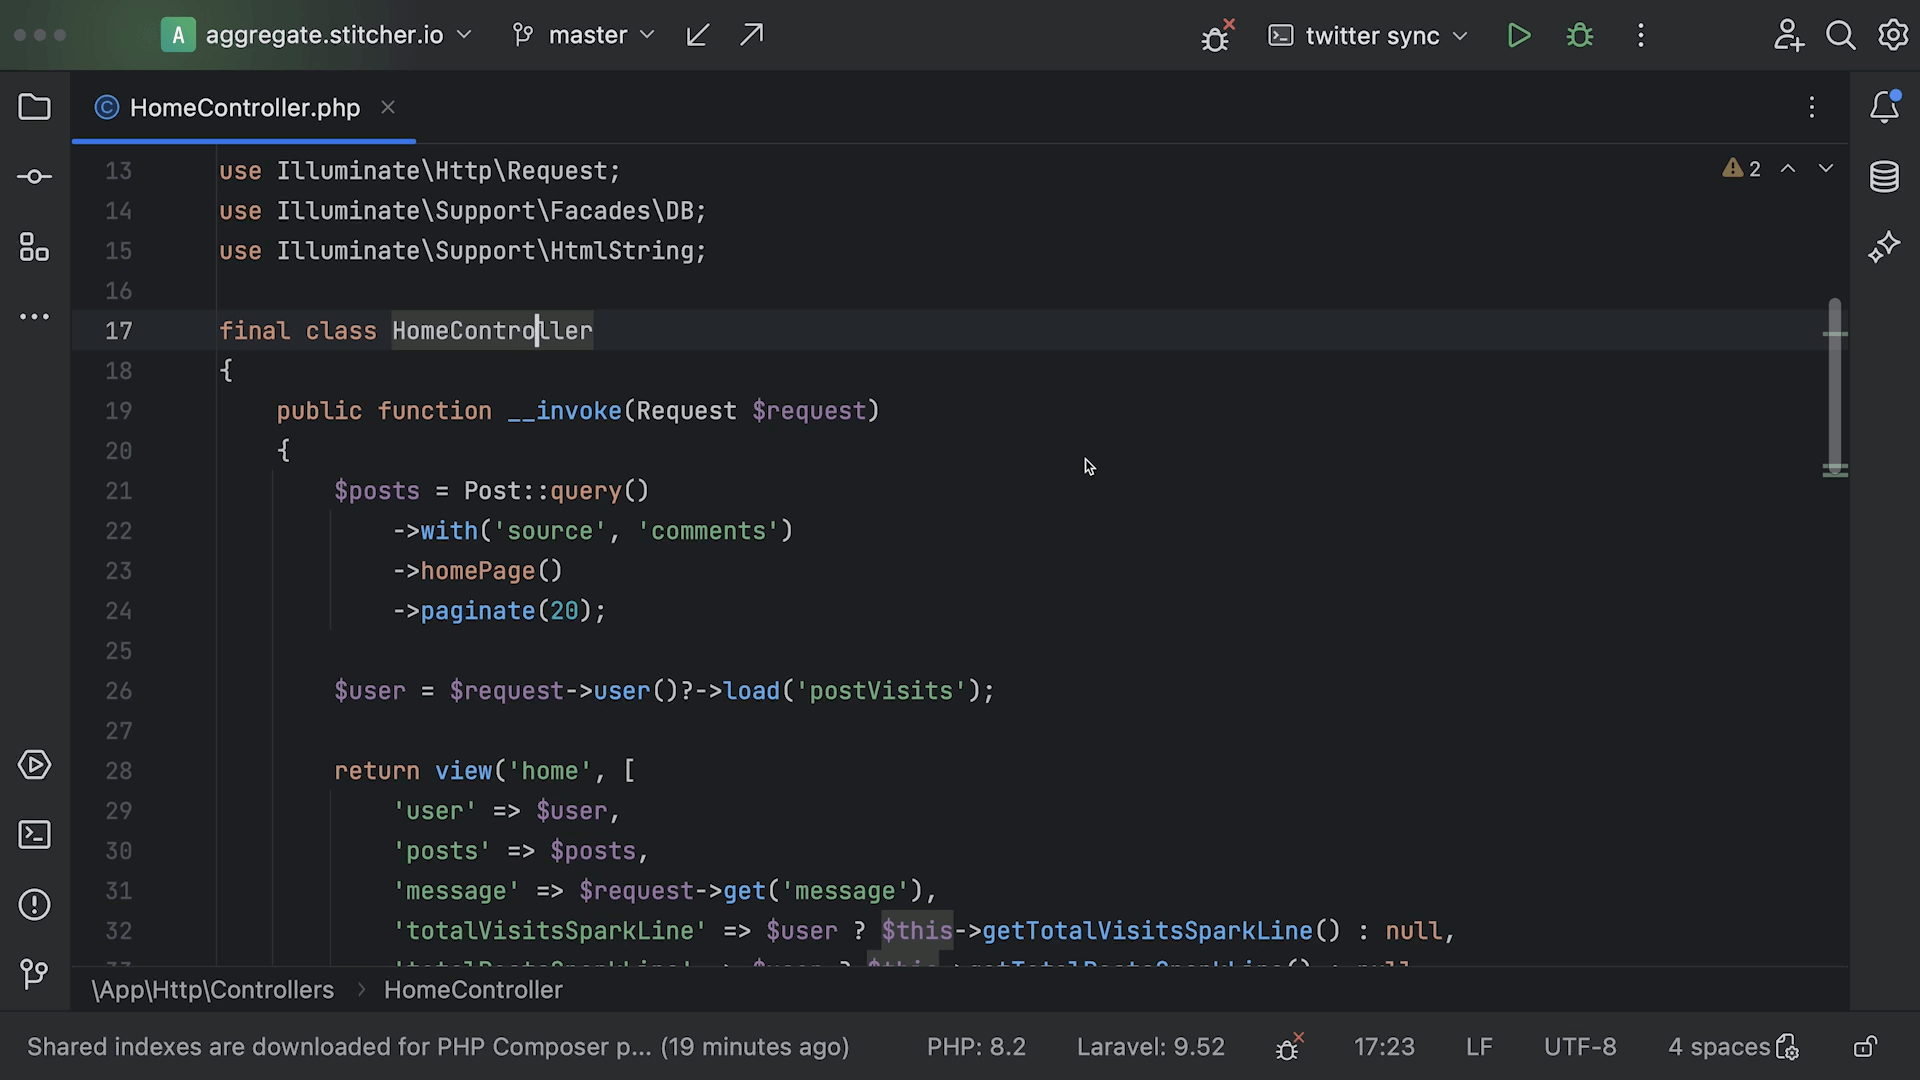The height and width of the screenshot is (1080, 1920).
Task: Open the Terminal tool window
Action: (x=34, y=835)
